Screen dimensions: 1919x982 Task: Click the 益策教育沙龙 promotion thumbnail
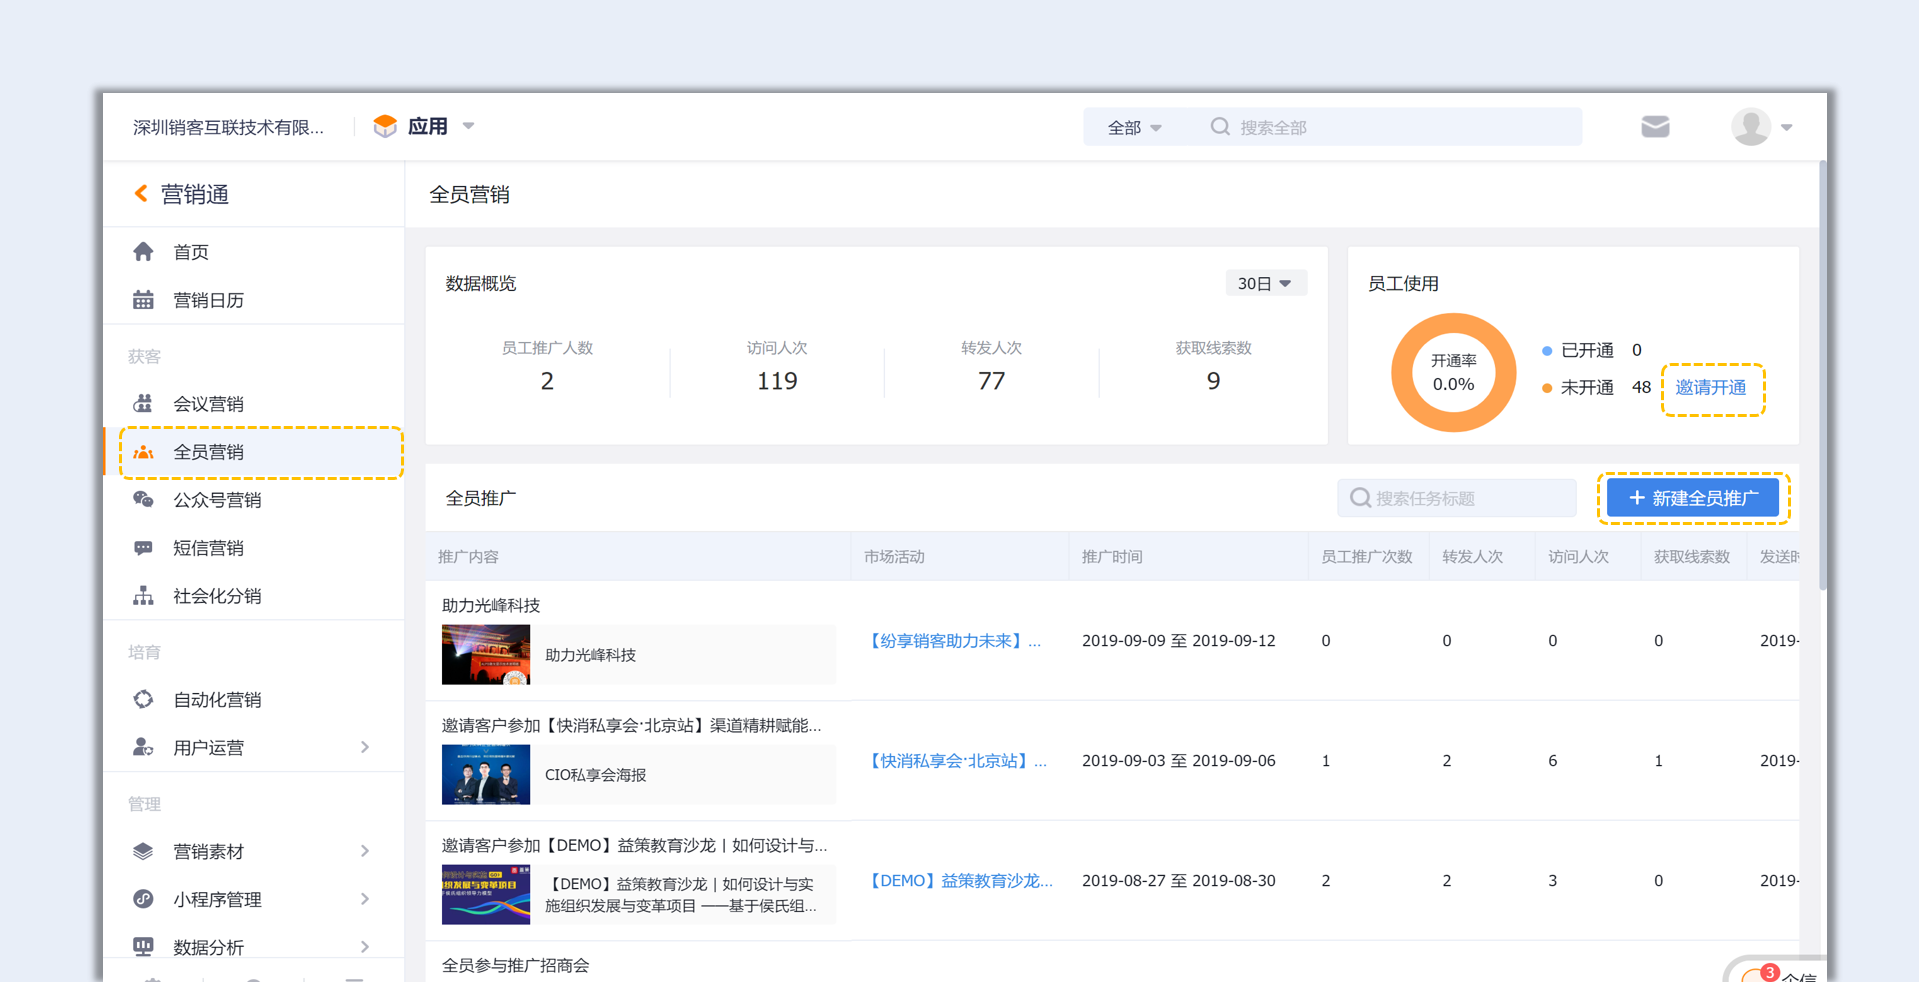point(486,895)
